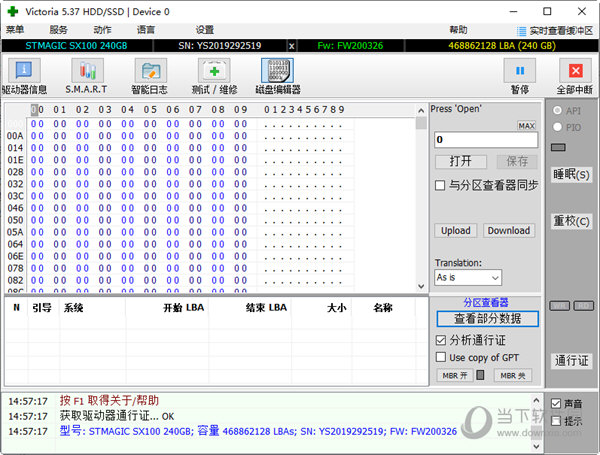The width and height of the screenshot is (600, 455).
Task: Click the 暂停 pause button icon
Action: click(x=520, y=71)
